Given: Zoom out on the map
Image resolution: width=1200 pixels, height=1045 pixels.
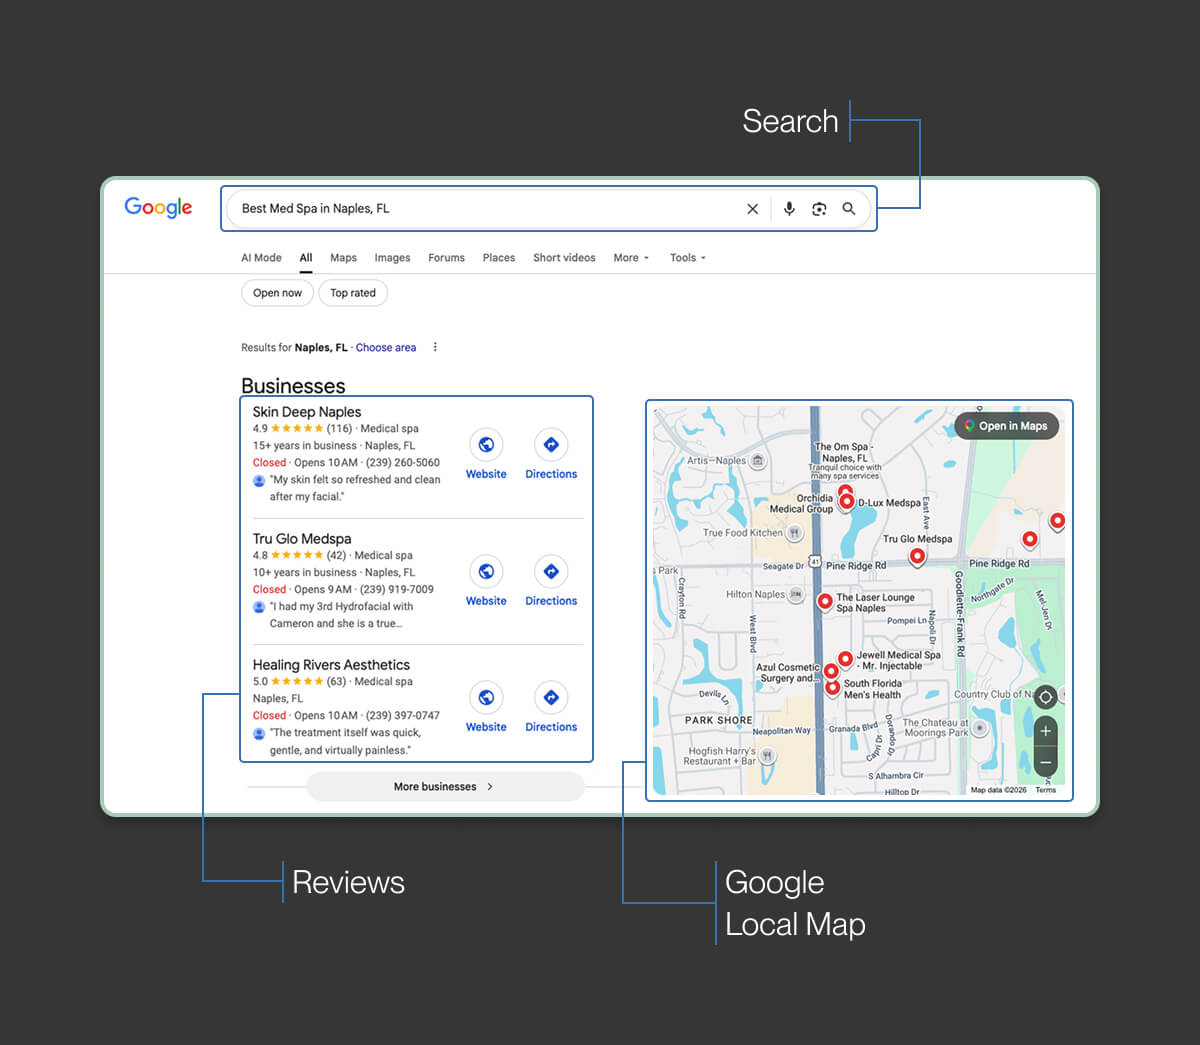Looking at the screenshot, I should [x=1045, y=762].
